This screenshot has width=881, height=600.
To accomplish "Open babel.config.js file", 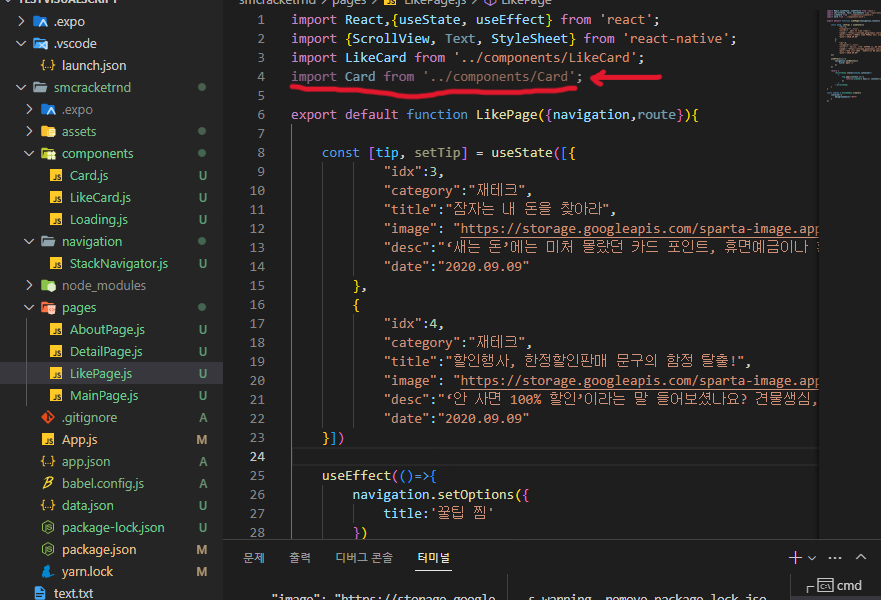I will [103, 483].
